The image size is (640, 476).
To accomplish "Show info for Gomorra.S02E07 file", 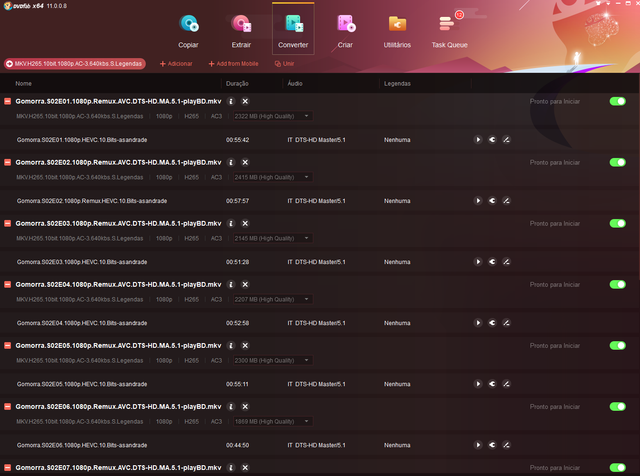I will point(231,467).
